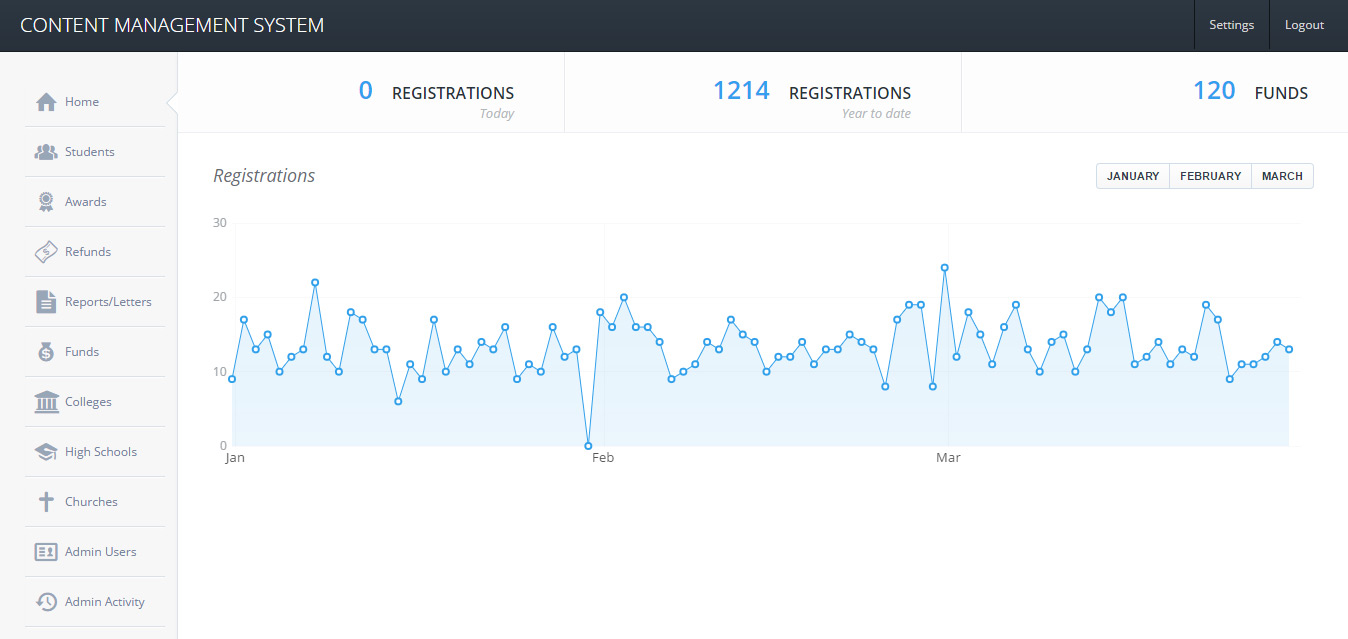
Task: Open Students via the people icon
Action: click(x=46, y=152)
